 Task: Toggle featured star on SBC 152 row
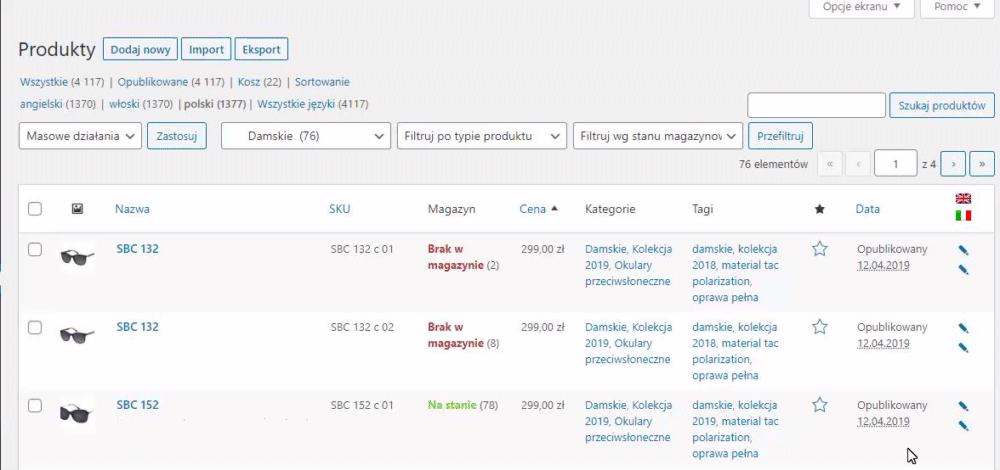click(820, 405)
